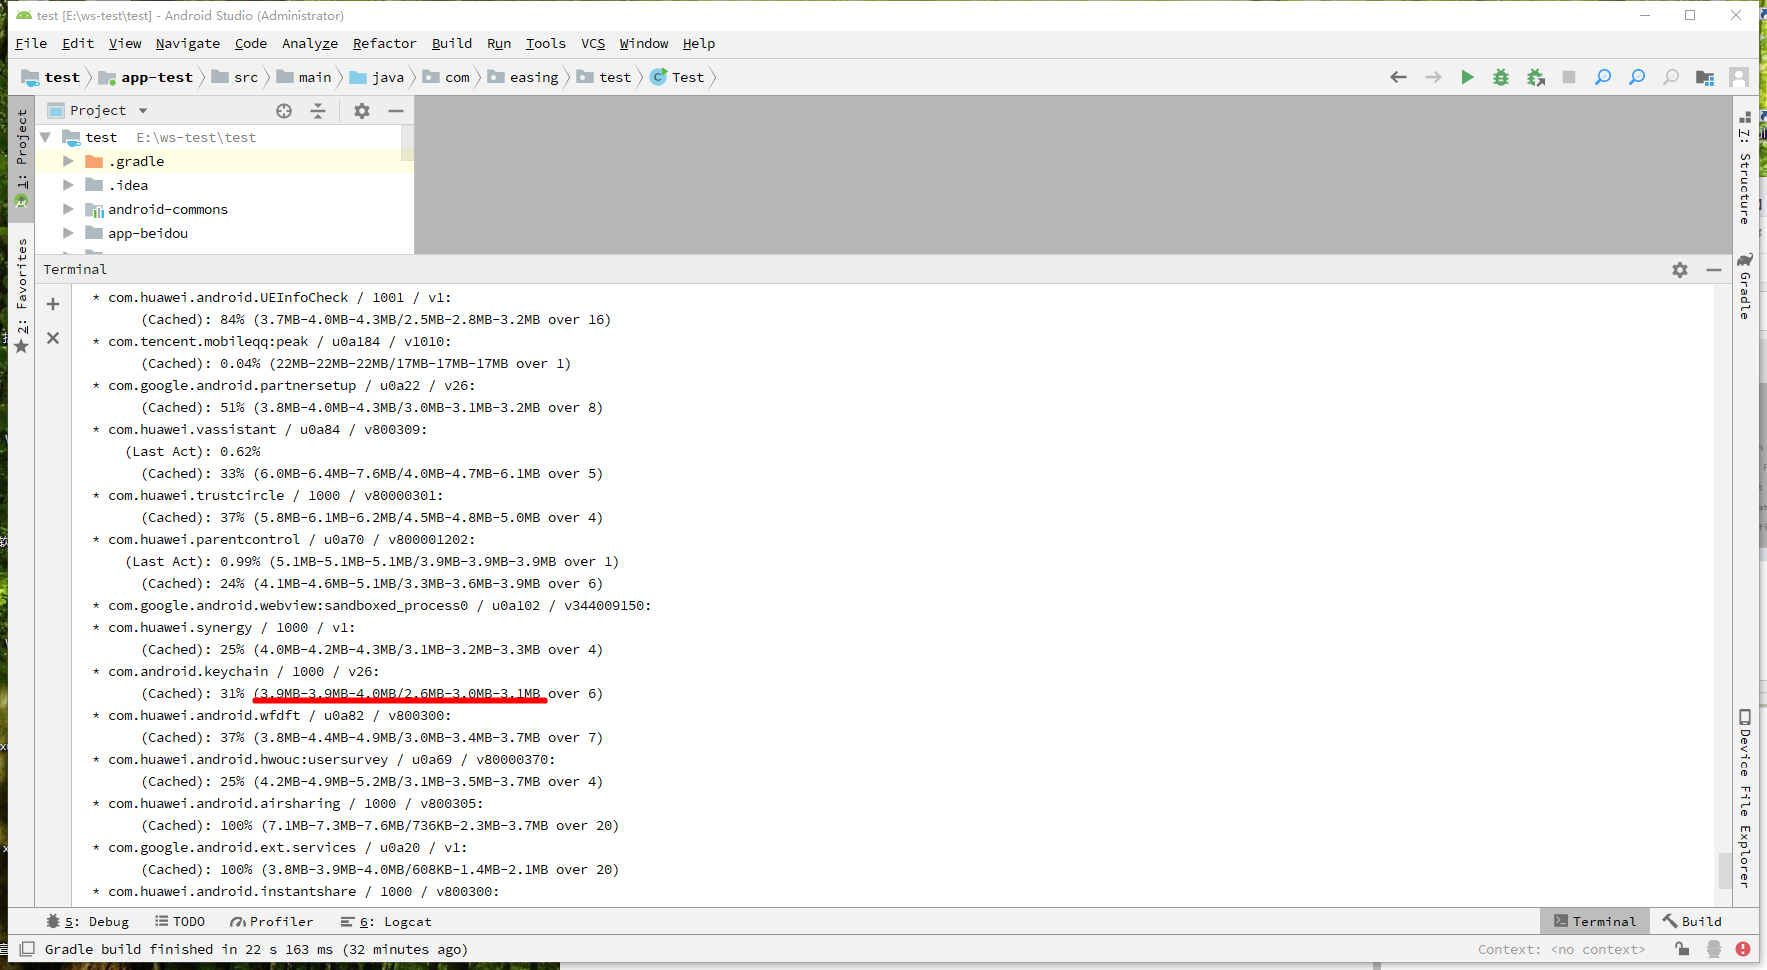
Task: Click the app-test breadcrumb
Action: coord(146,77)
